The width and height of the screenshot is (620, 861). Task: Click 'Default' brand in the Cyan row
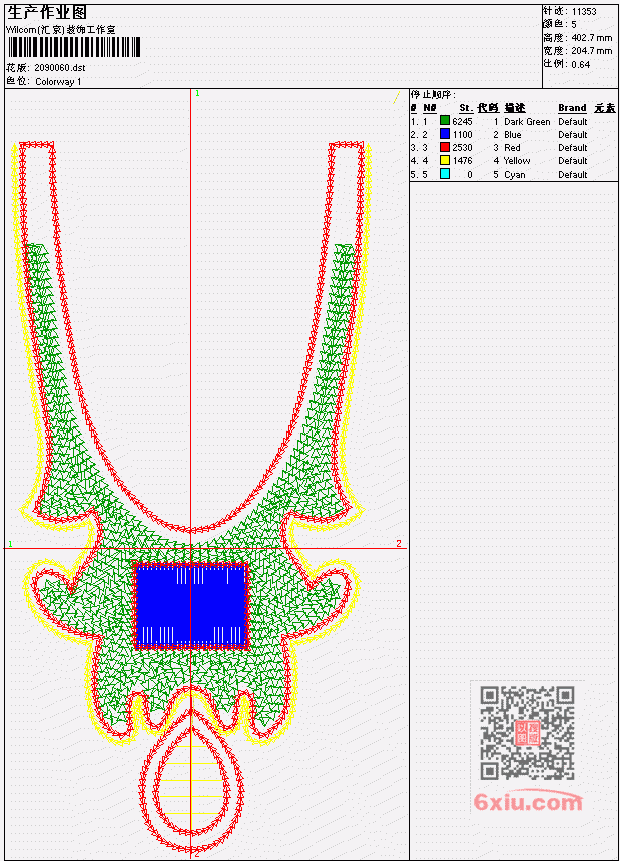click(573, 175)
